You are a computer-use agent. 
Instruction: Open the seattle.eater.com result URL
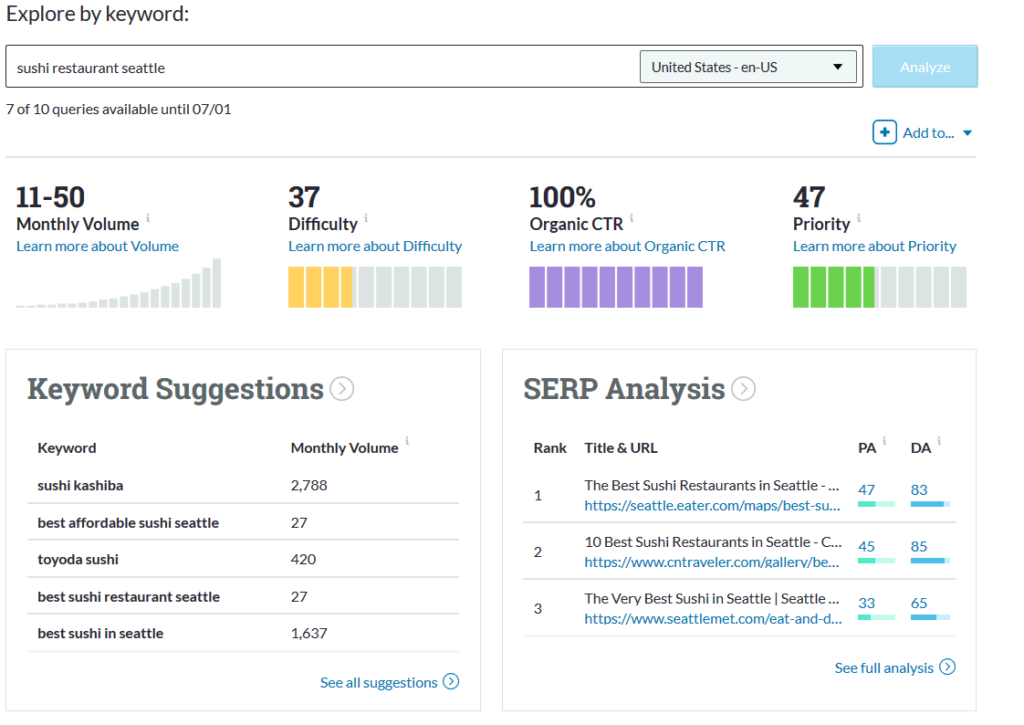click(x=712, y=506)
